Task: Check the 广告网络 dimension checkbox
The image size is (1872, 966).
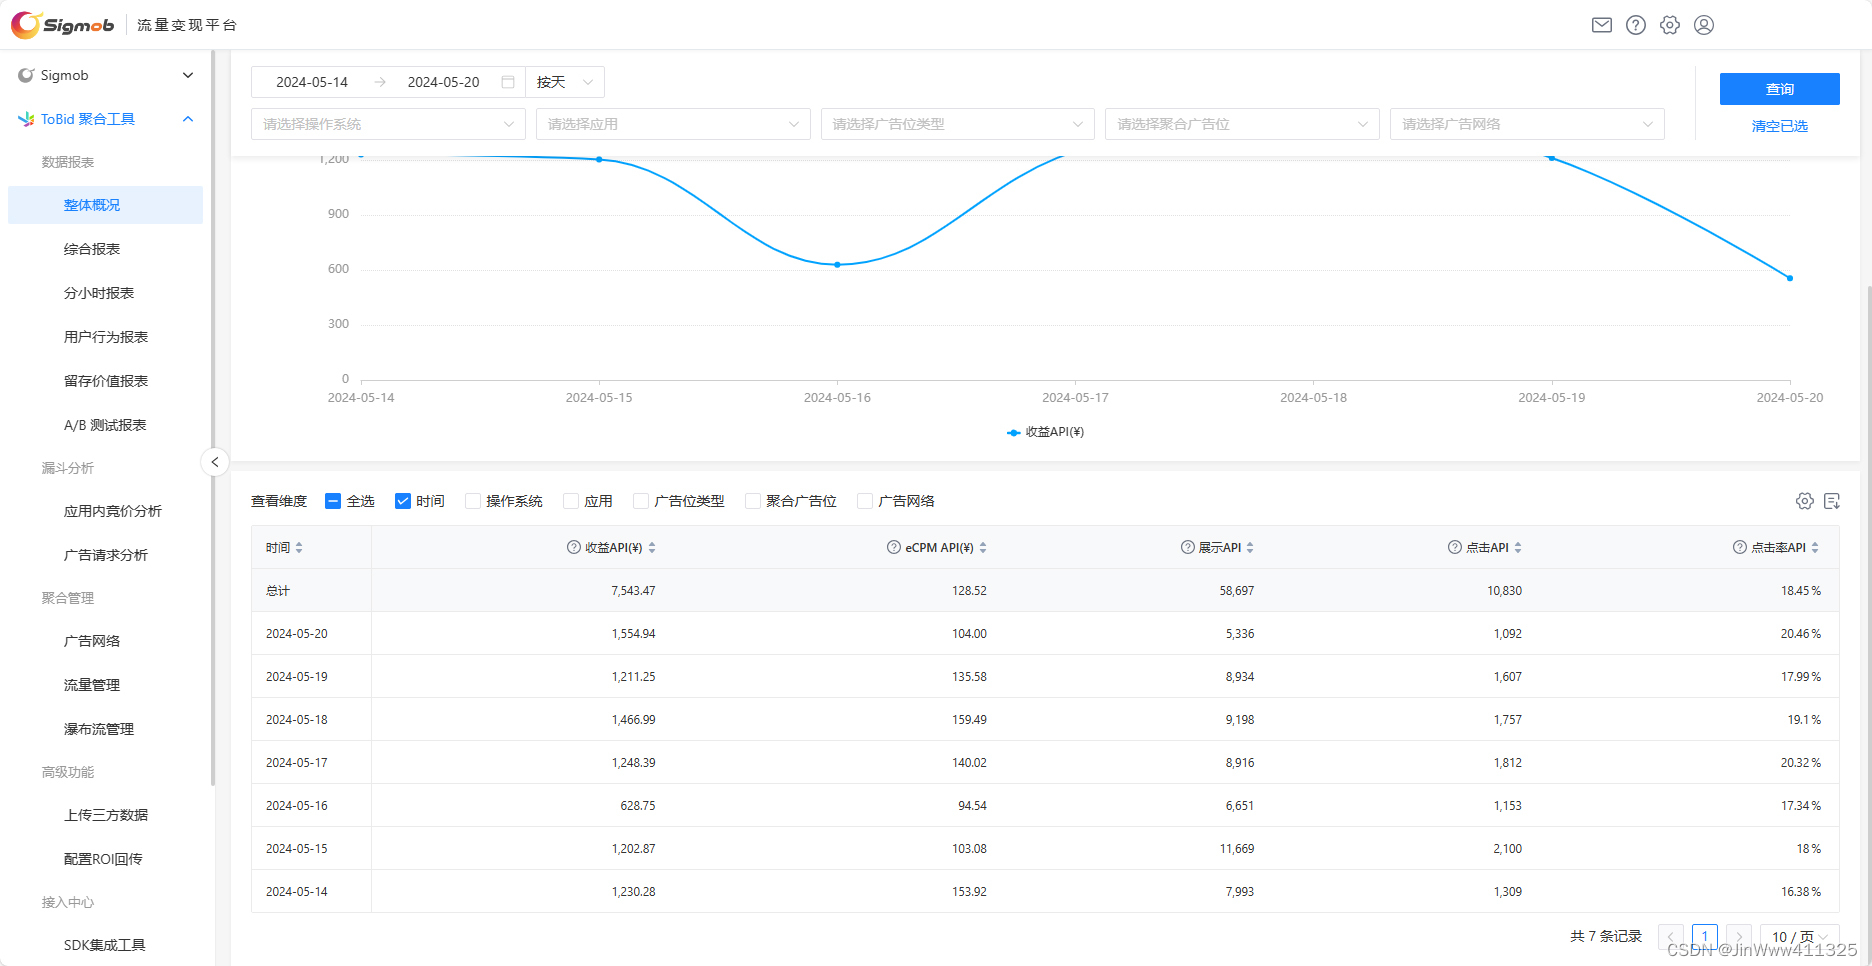Action: (x=865, y=501)
